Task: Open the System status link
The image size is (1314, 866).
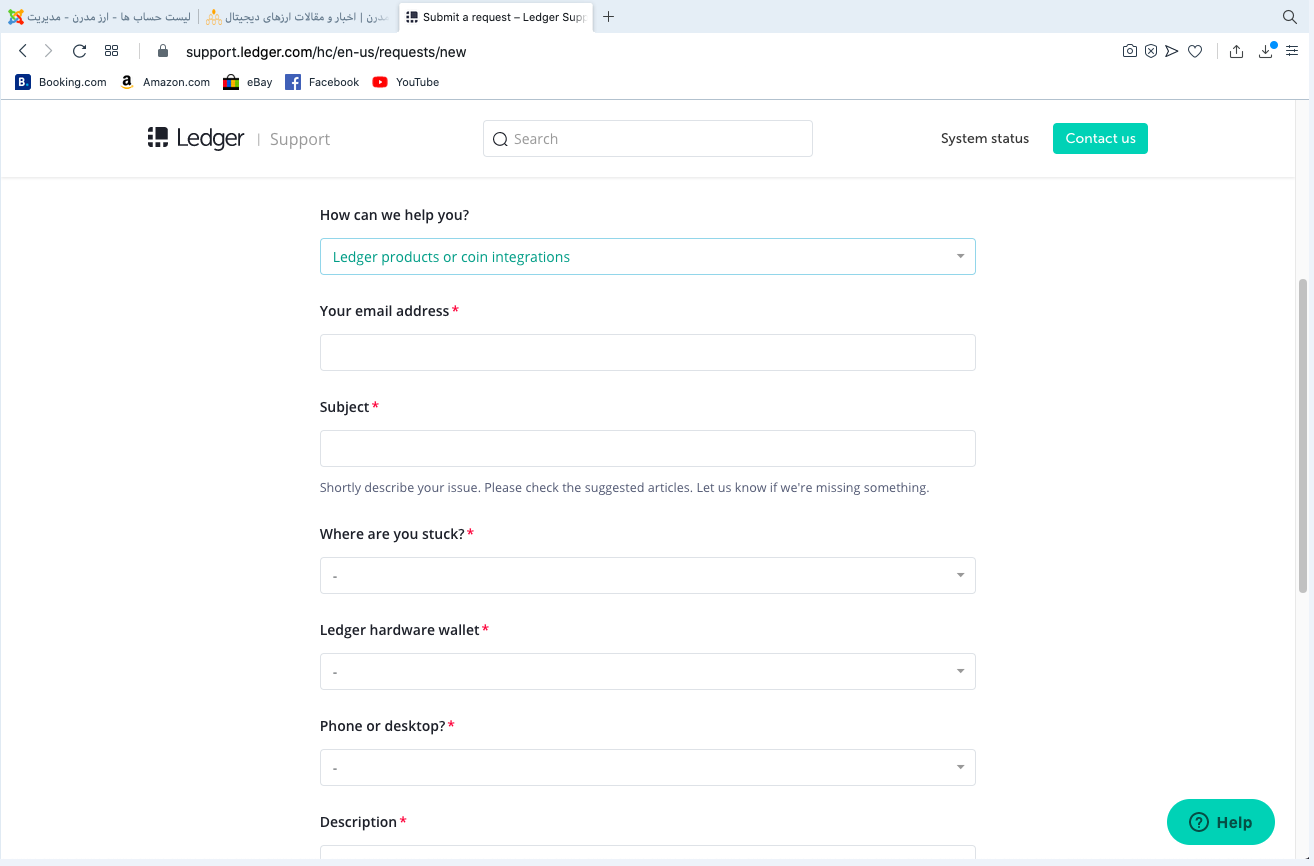Action: 984,139
